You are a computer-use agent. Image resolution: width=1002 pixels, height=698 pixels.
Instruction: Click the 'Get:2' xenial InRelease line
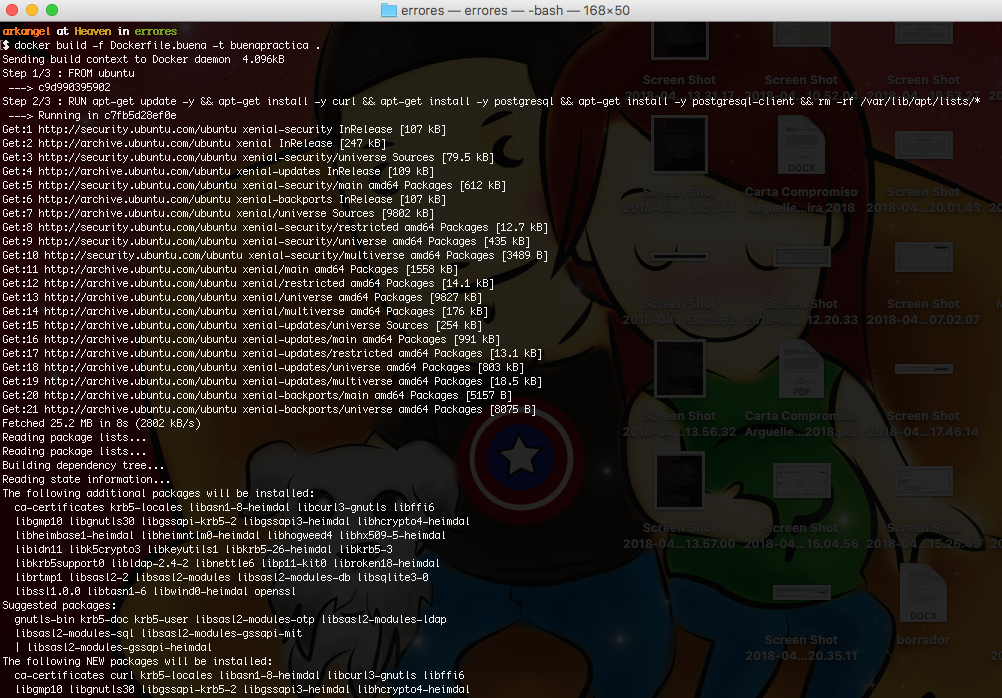coord(194,144)
